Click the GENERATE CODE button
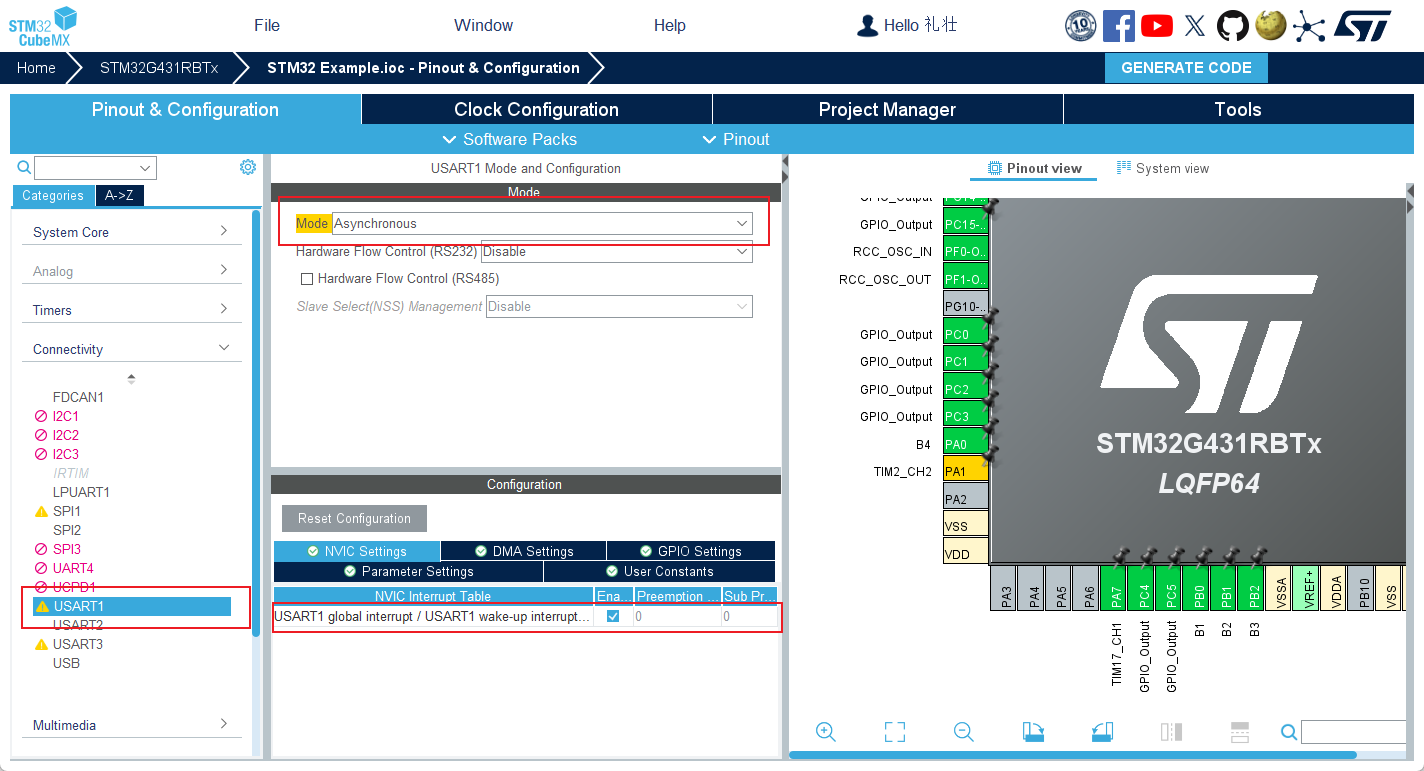 [x=1186, y=68]
